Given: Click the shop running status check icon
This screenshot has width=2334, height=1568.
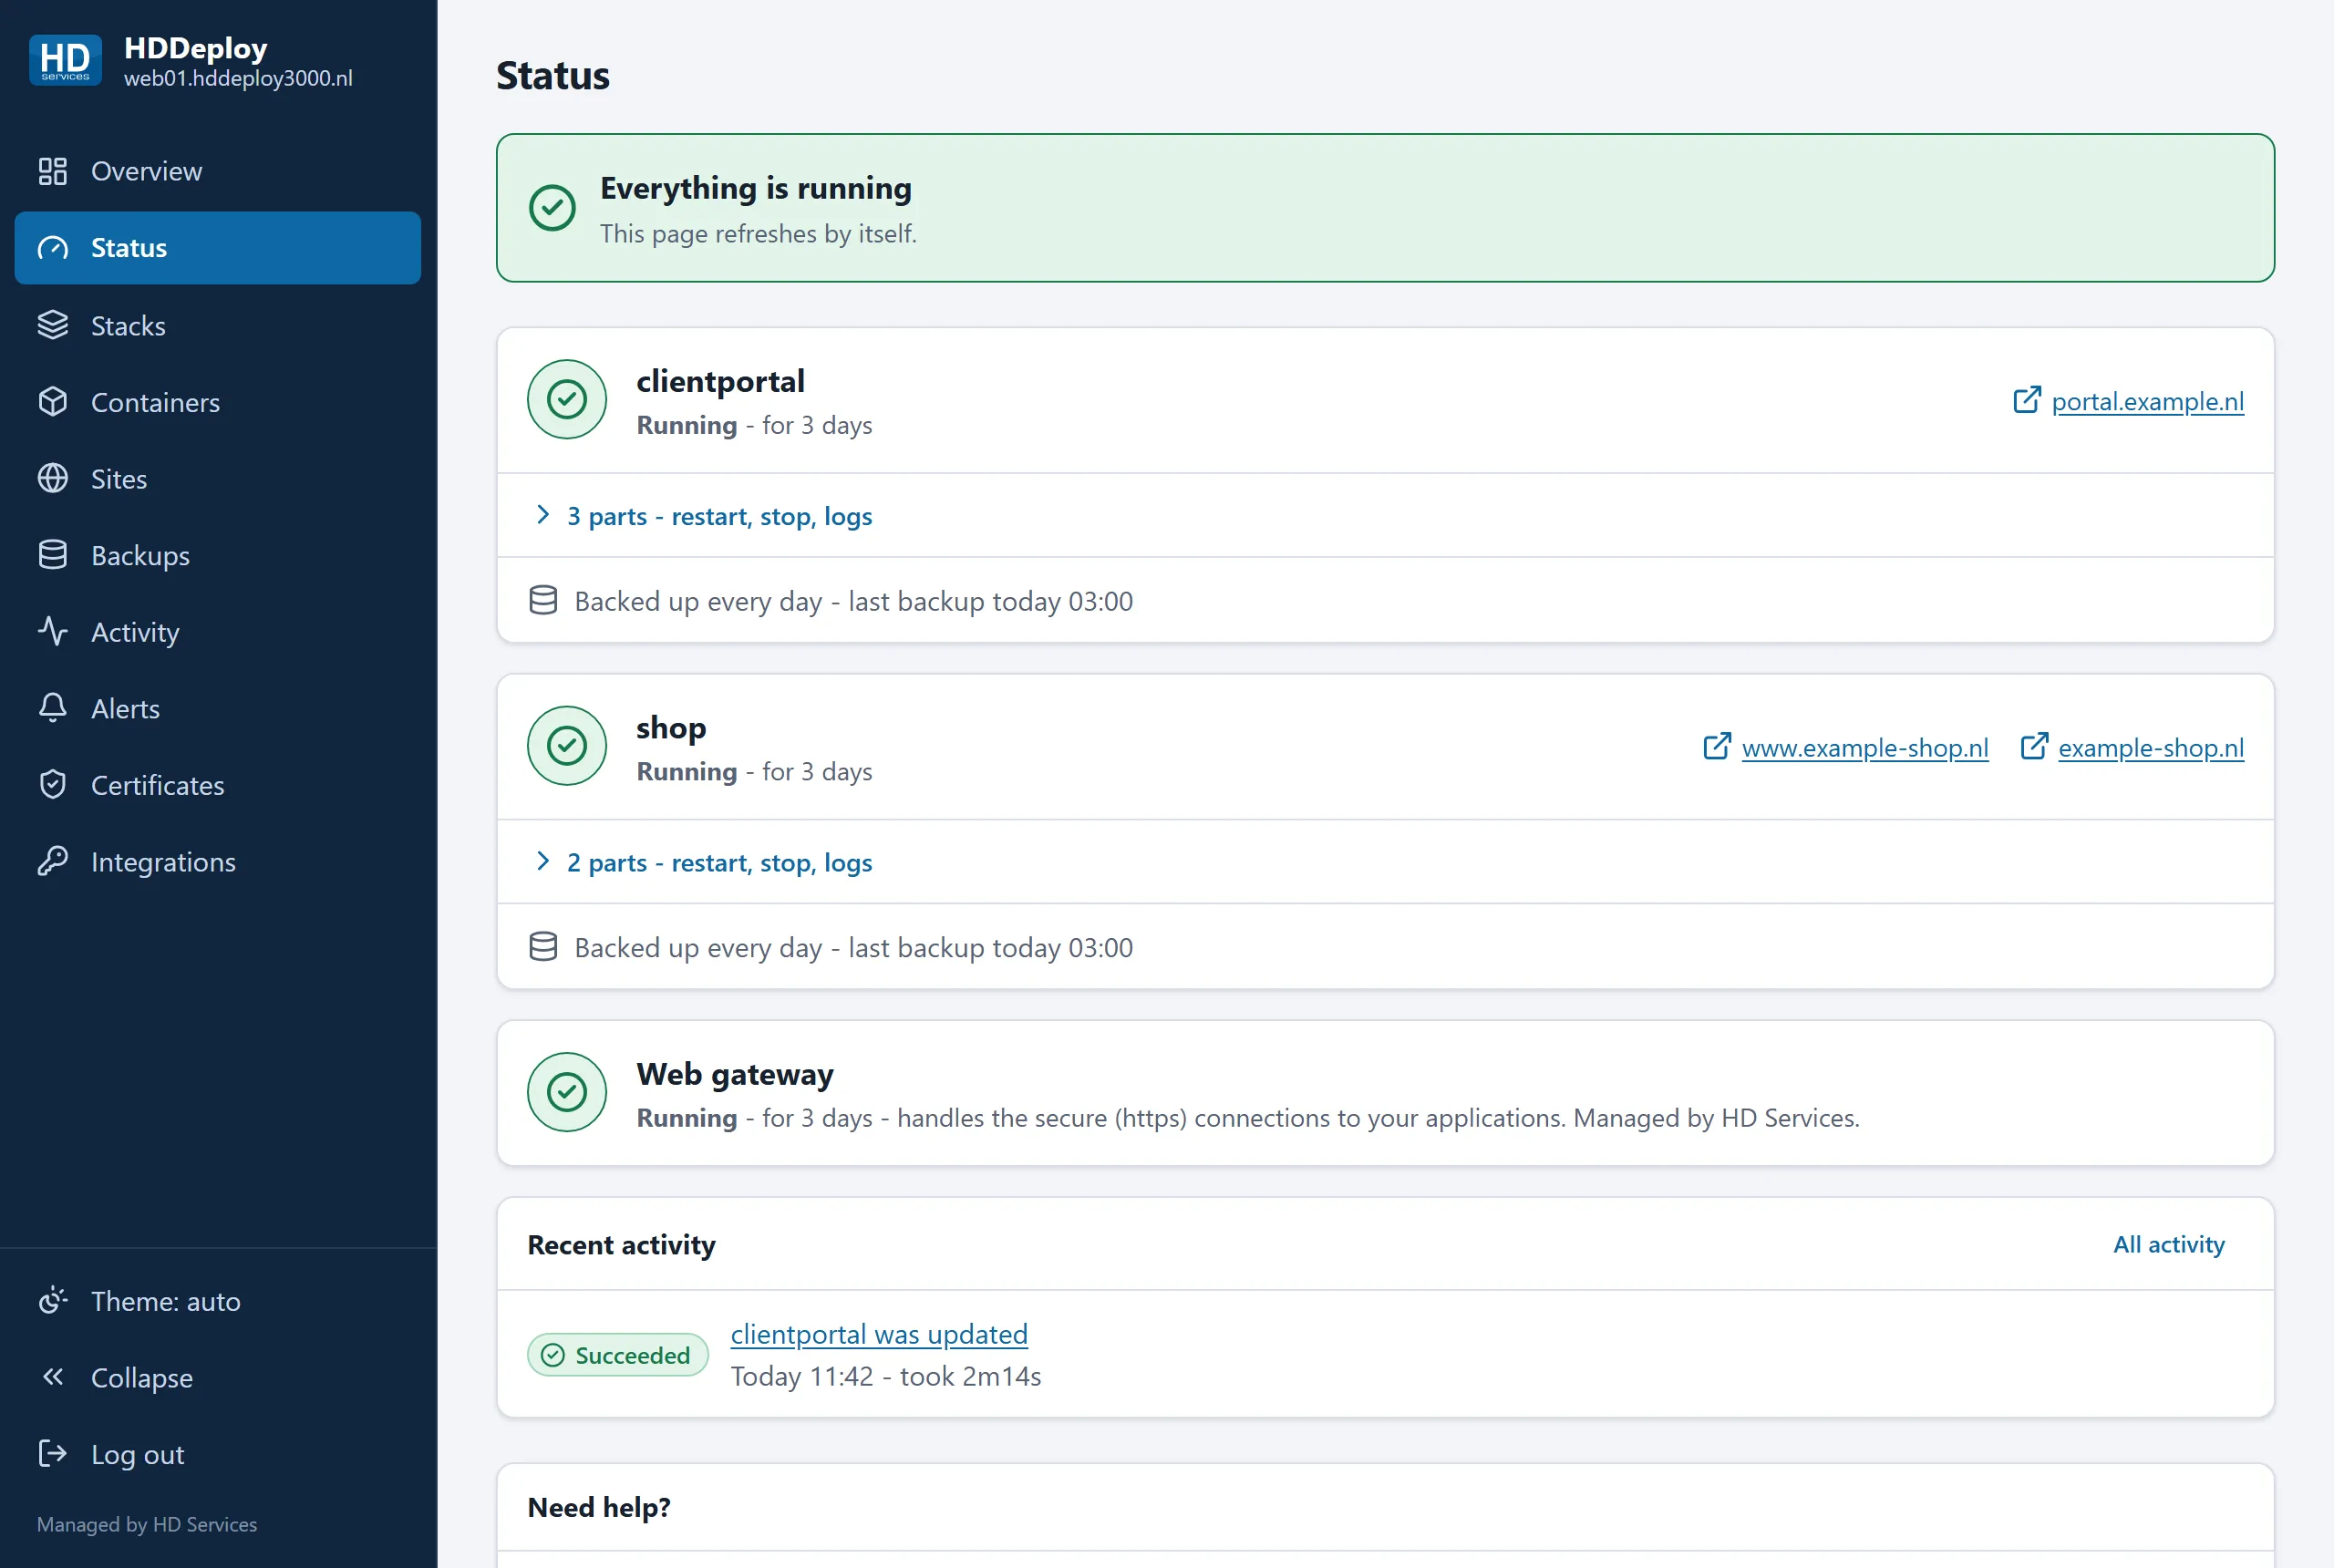Looking at the screenshot, I should coord(567,746).
